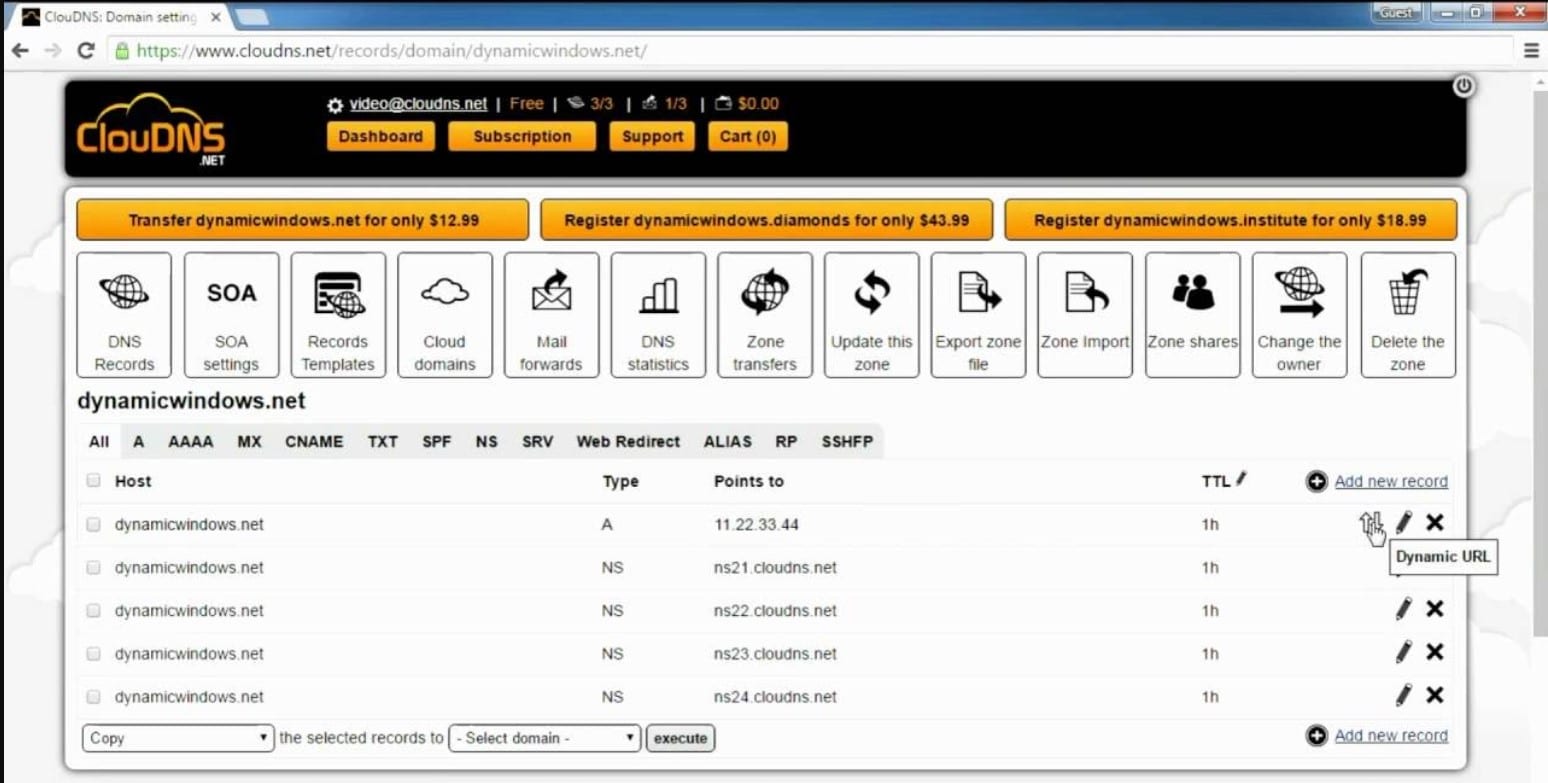This screenshot has height=783, width=1548.
Task: Click the execute button
Action: (x=680, y=738)
